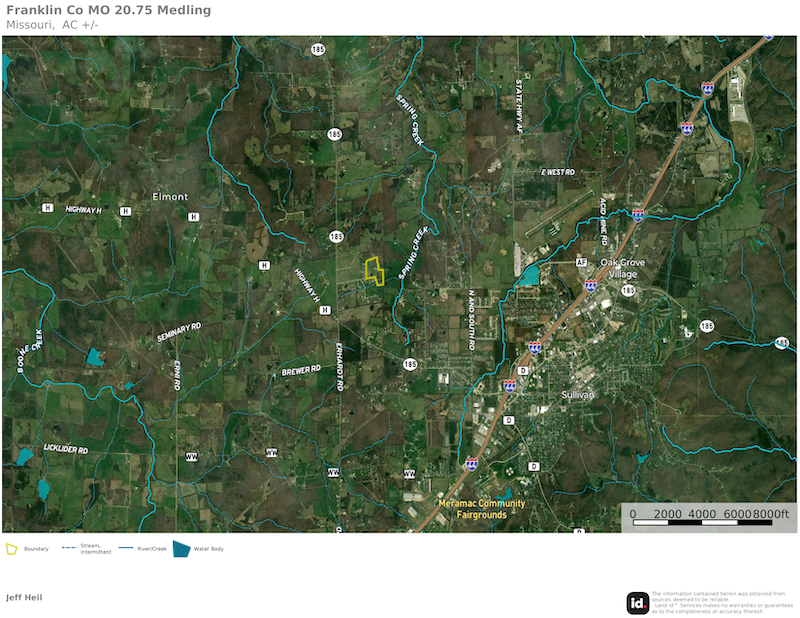The width and height of the screenshot is (800, 618).
Task: Click the Jeff Heil name text
Action: click(x=24, y=597)
